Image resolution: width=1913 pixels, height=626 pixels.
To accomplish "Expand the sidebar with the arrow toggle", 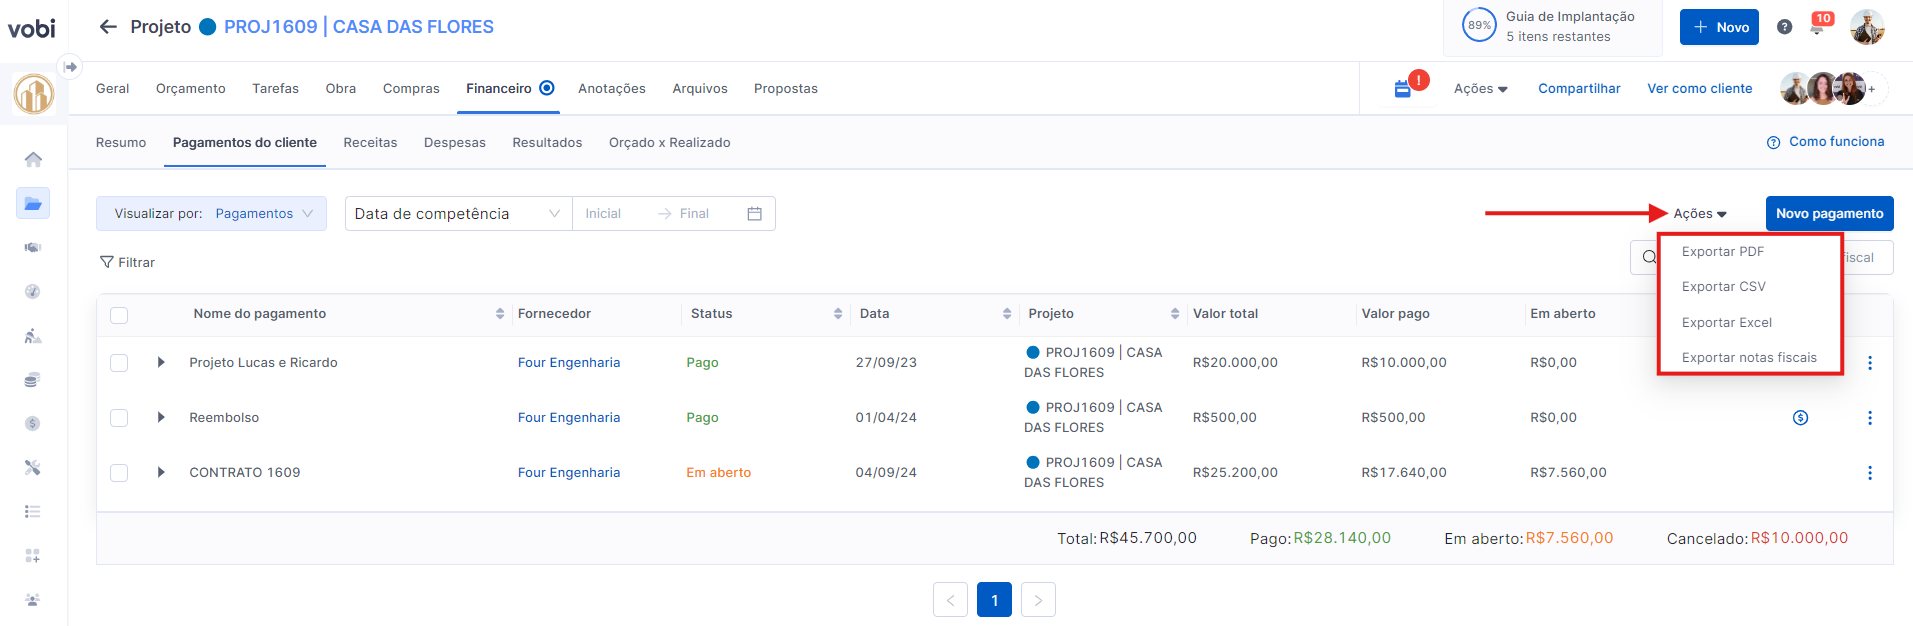I will pyautogui.click(x=70, y=67).
